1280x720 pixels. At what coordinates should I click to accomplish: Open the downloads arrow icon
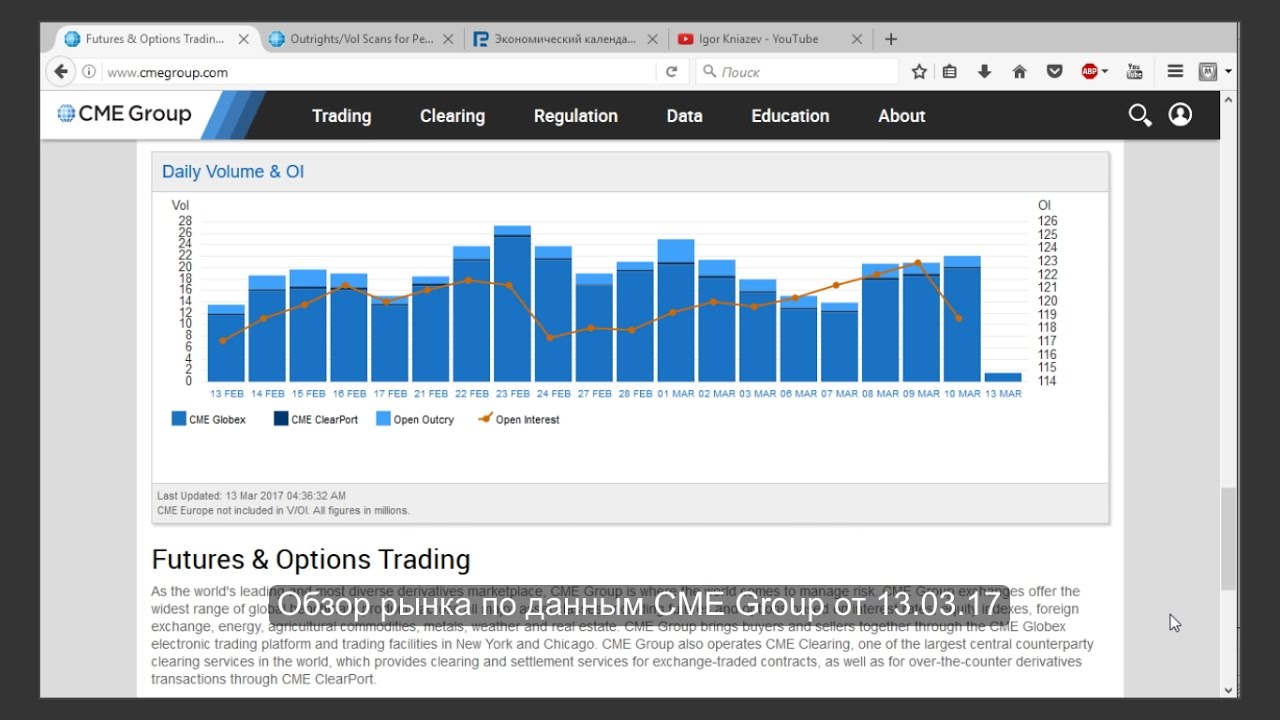point(984,72)
